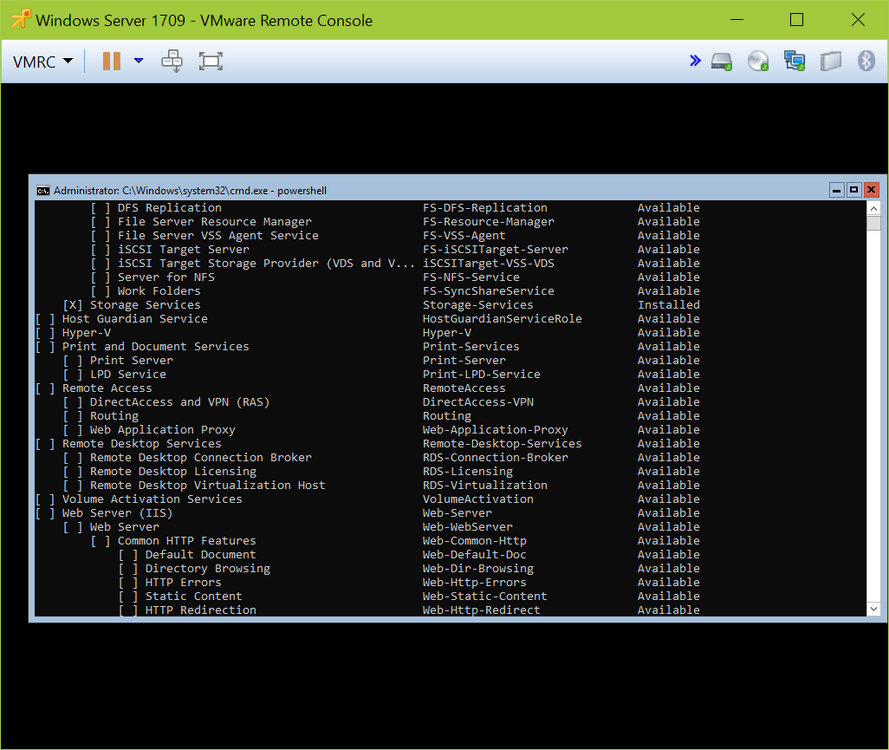The image size is (889, 750).
Task: Click the 'Hyper-V' display name
Action: pos(86,333)
